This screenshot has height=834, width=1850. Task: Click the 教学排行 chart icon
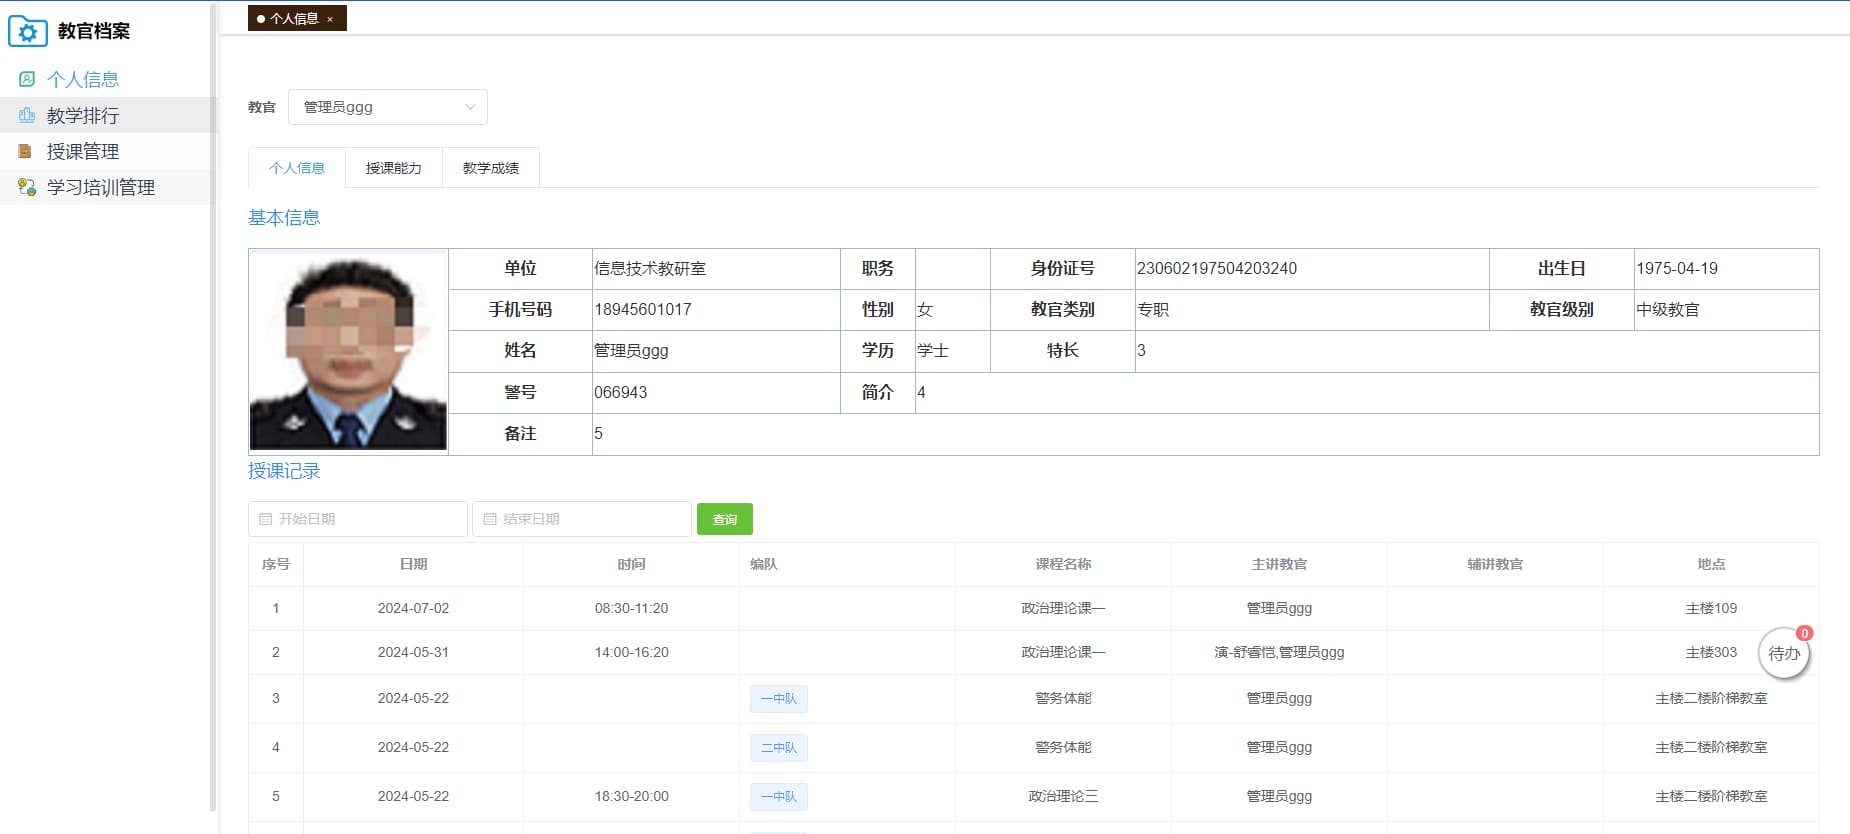27,115
